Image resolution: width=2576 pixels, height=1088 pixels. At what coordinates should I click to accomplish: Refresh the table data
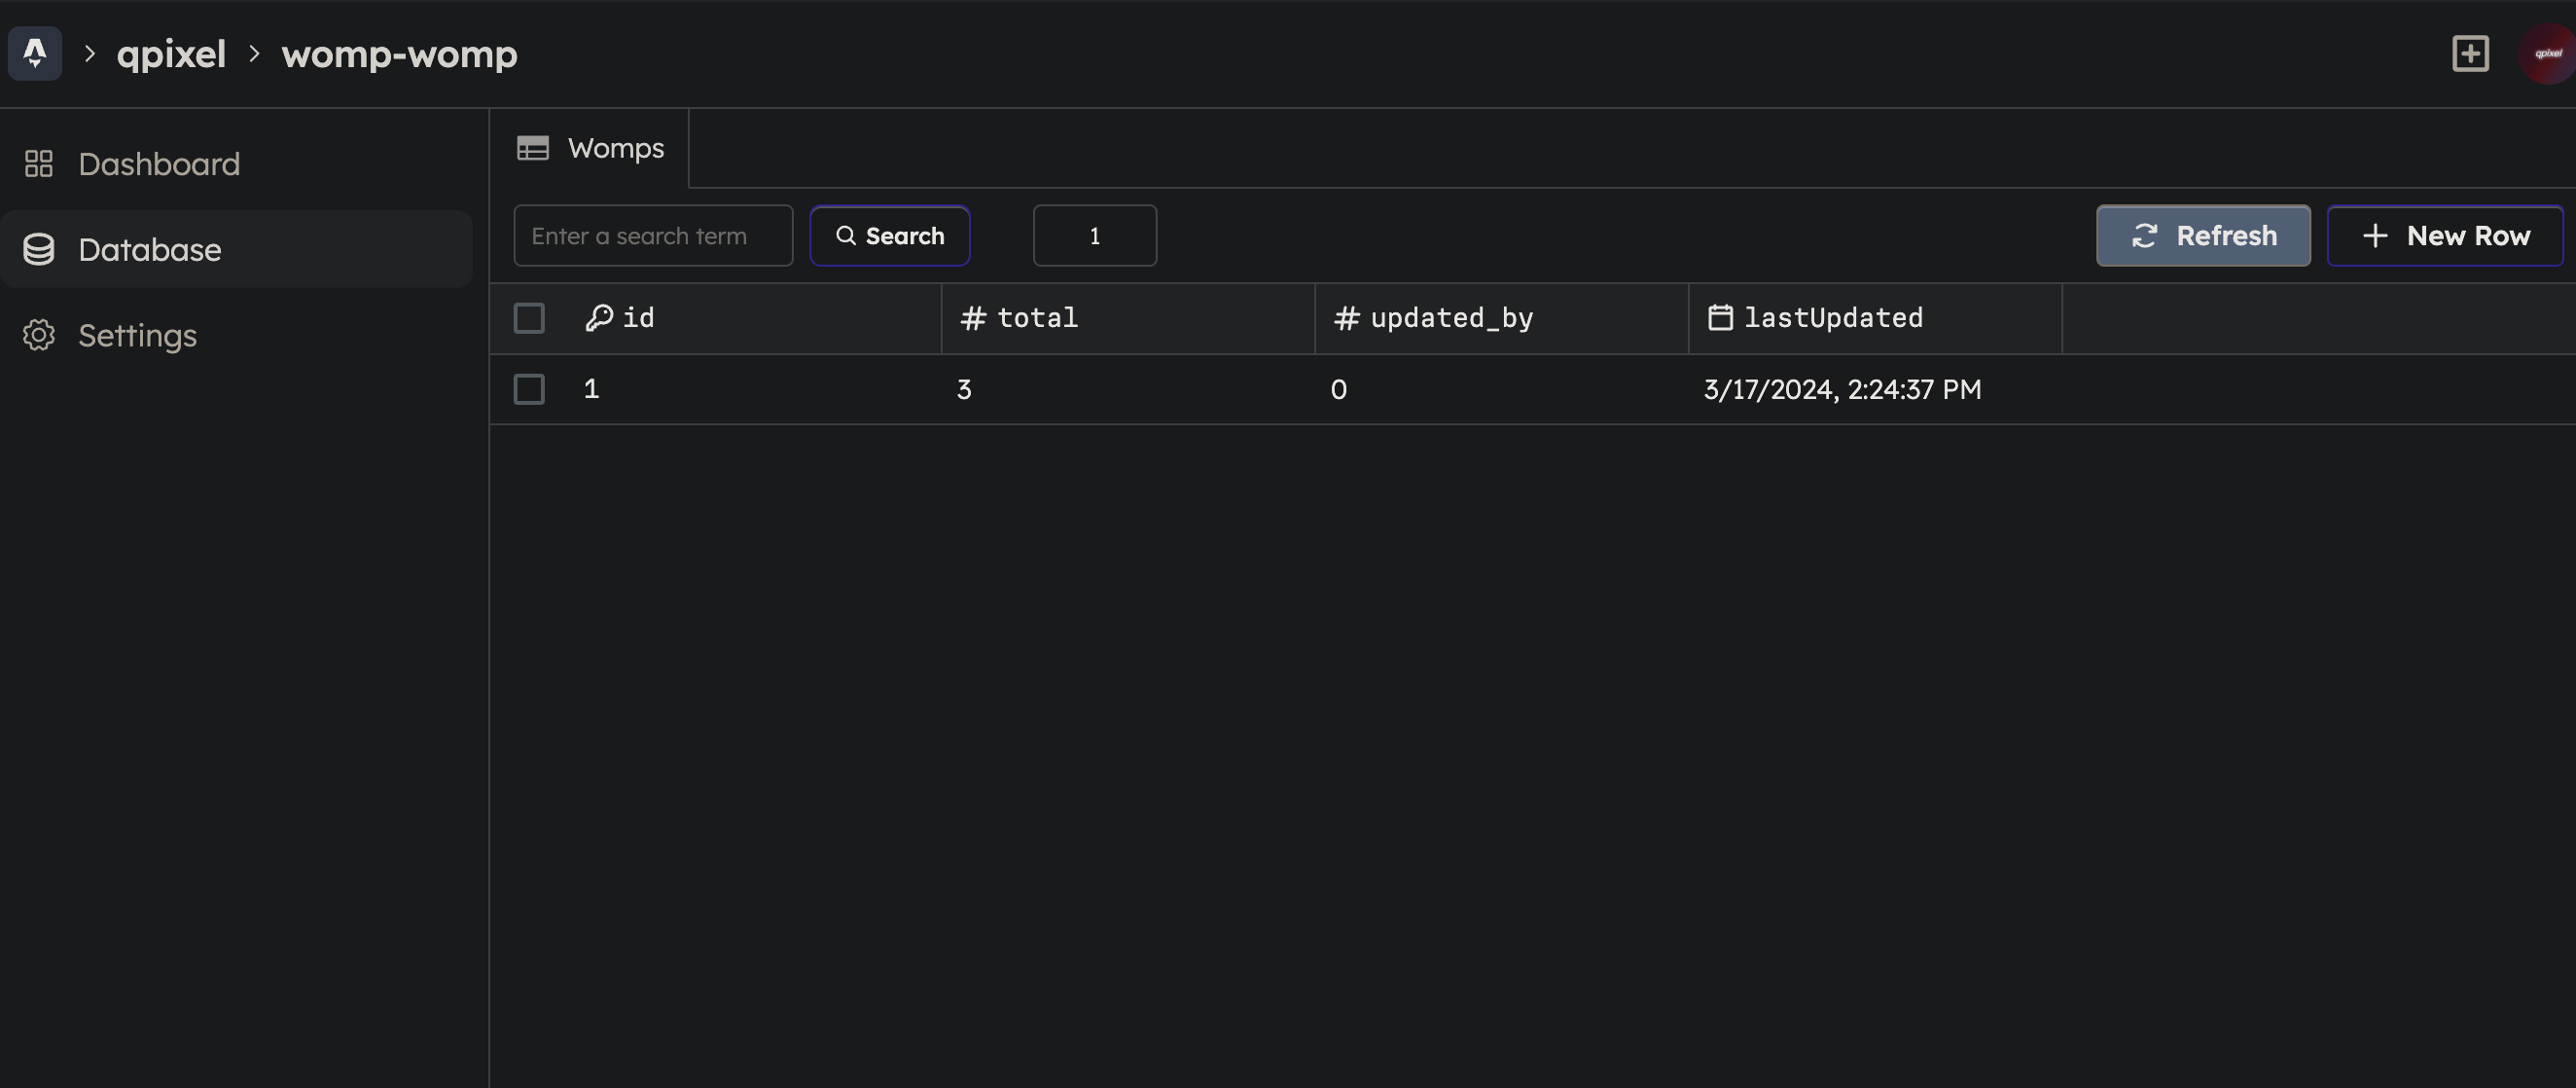[2203, 236]
